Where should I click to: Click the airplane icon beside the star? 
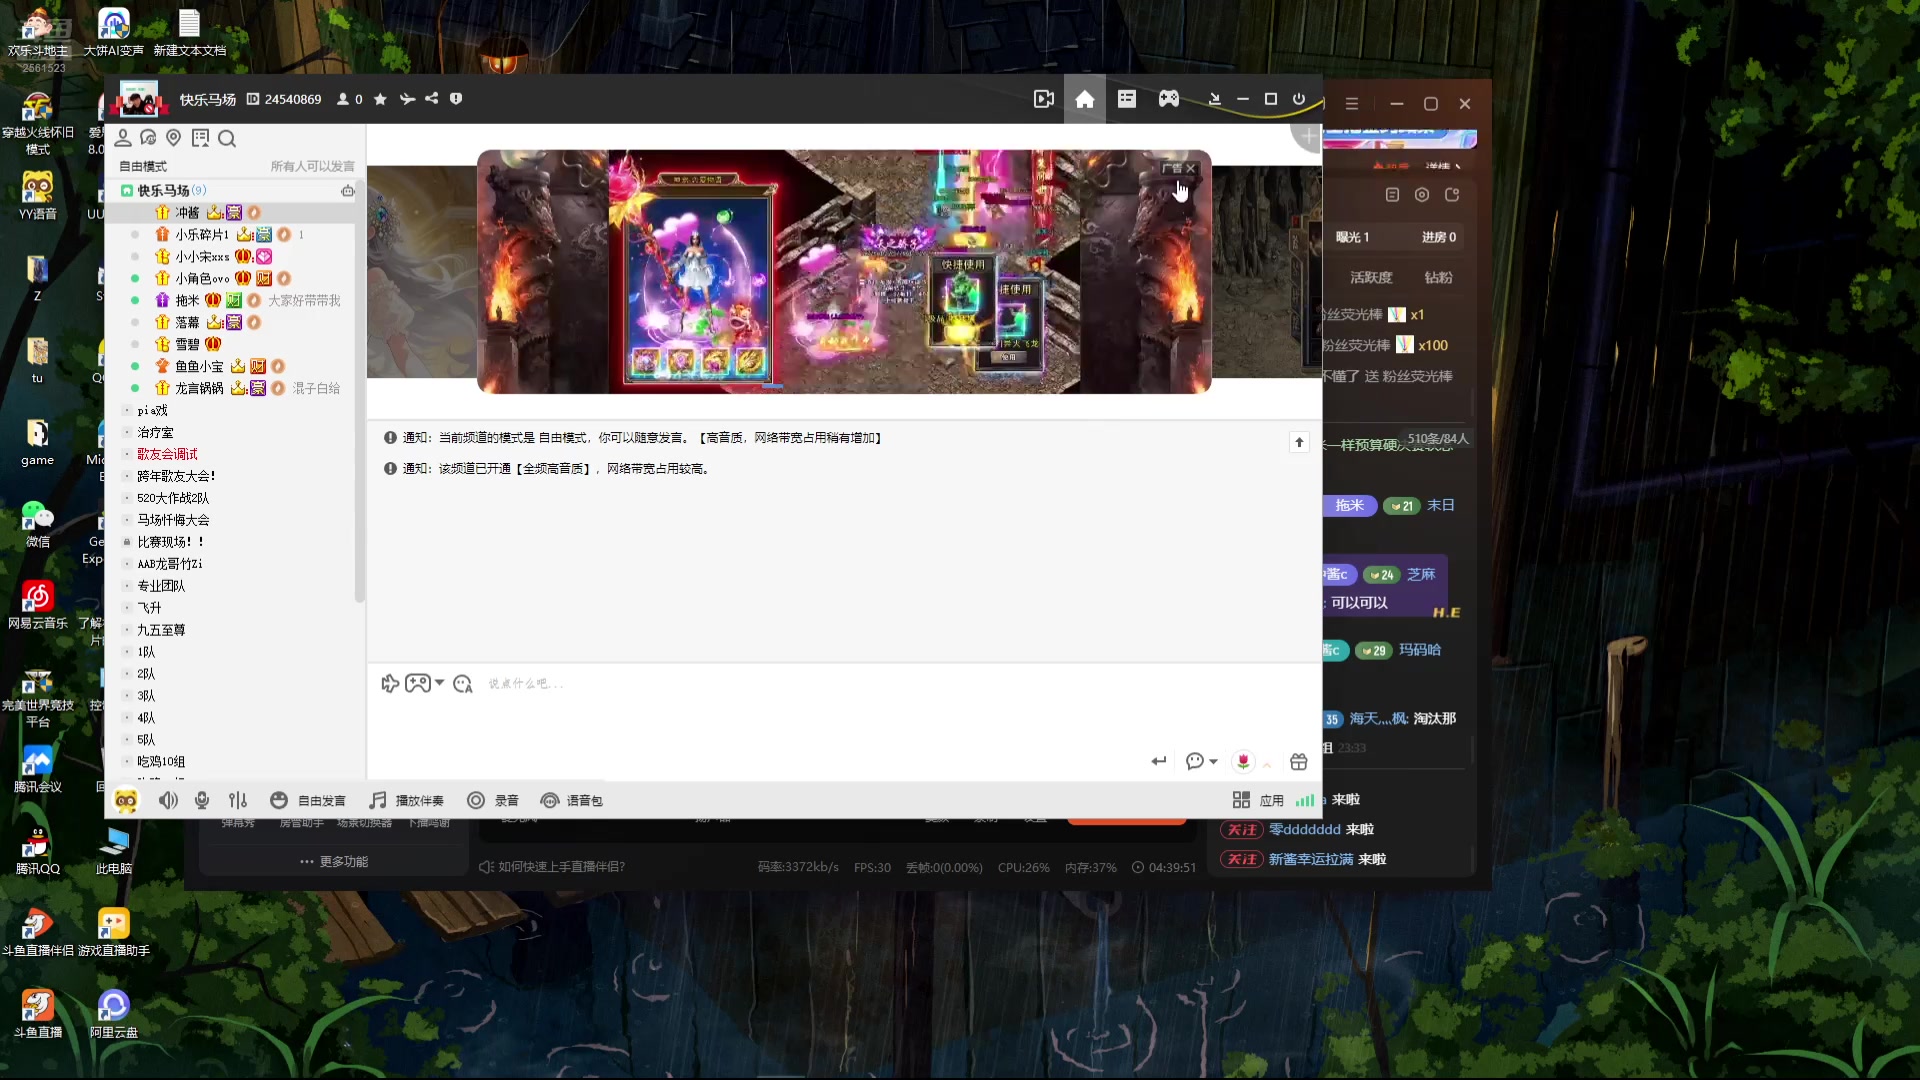click(x=407, y=99)
